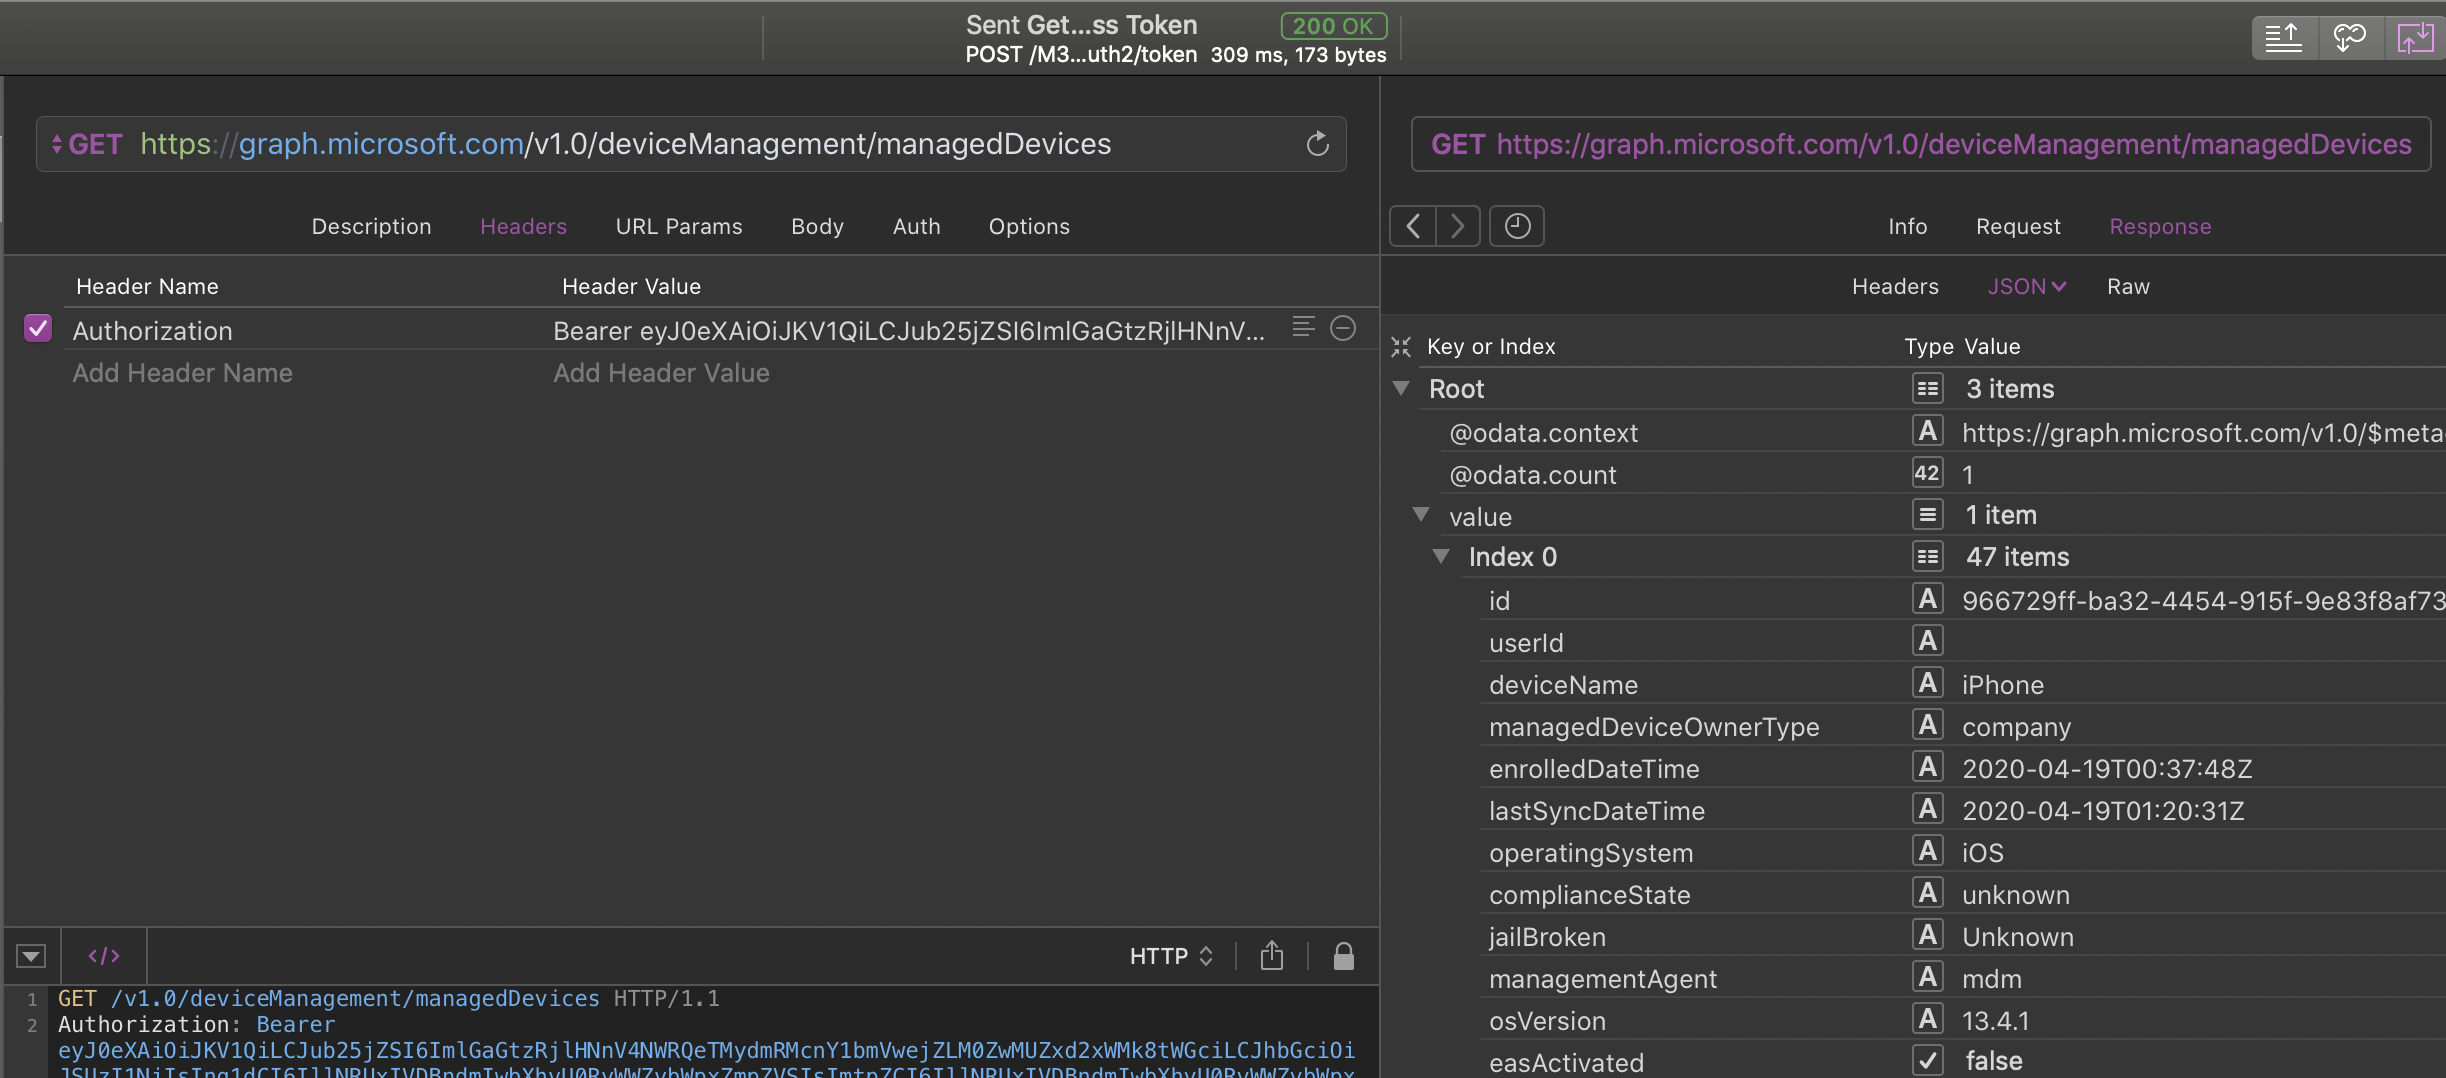Show the Request tab in response pane
The image size is (2446, 1078).
point(2018,227)
